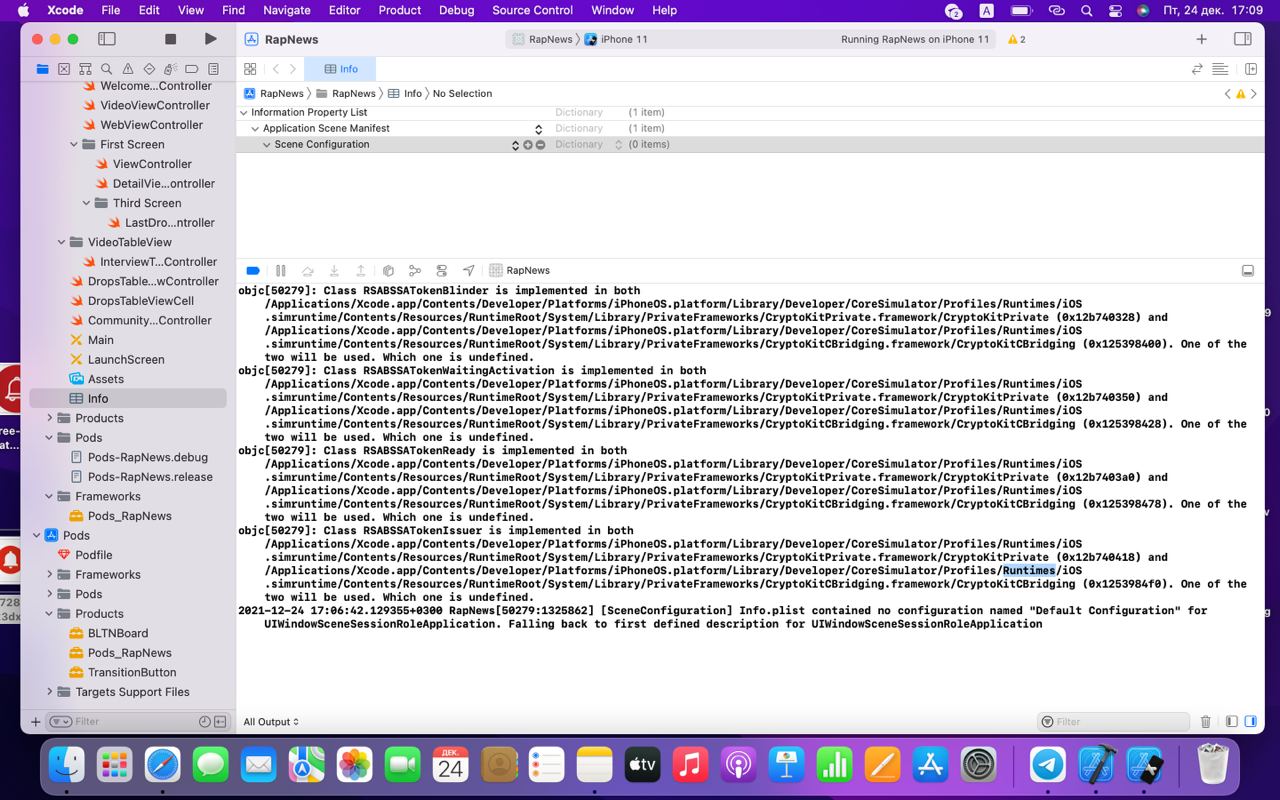The image size is (1280, 800).
Task: Toggle console pane button
Action: [1250, 722]
